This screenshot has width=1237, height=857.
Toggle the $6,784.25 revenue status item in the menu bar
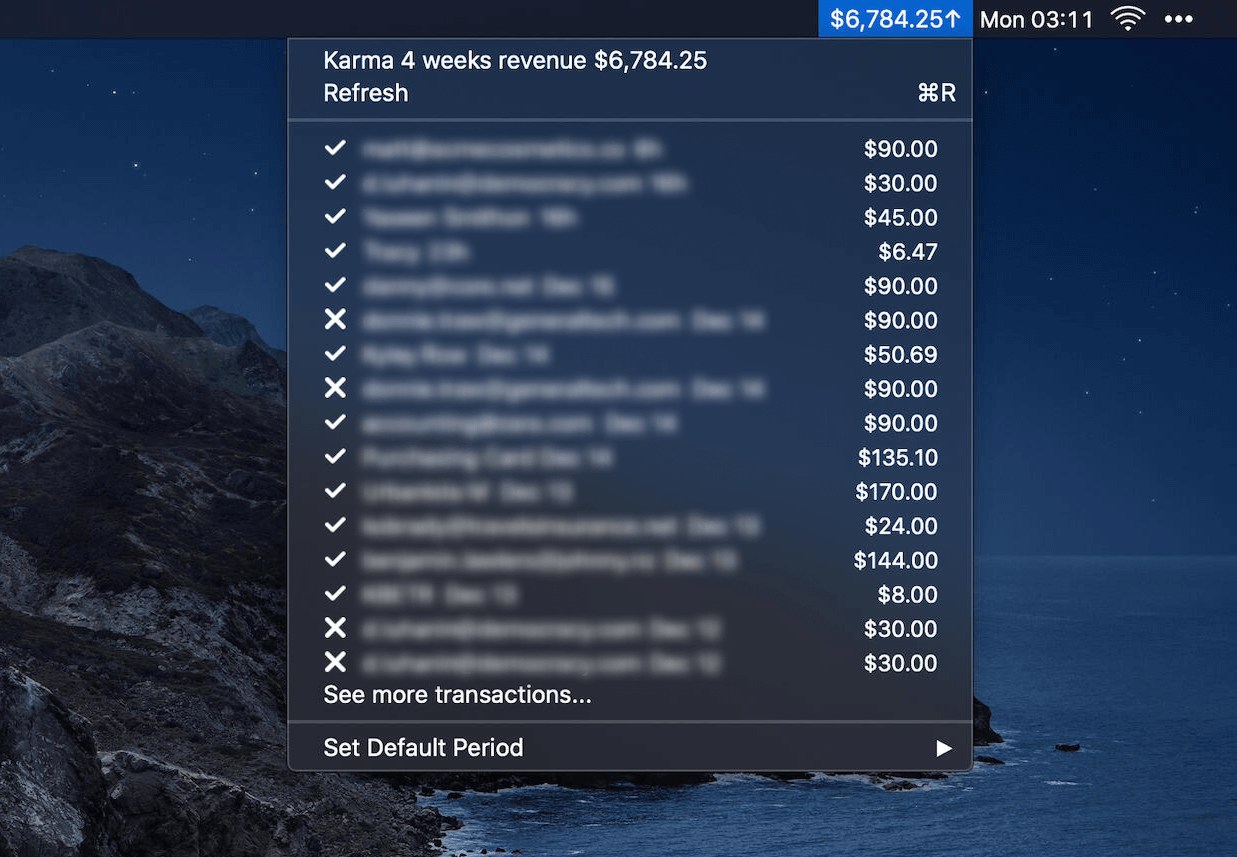(895, 19)
